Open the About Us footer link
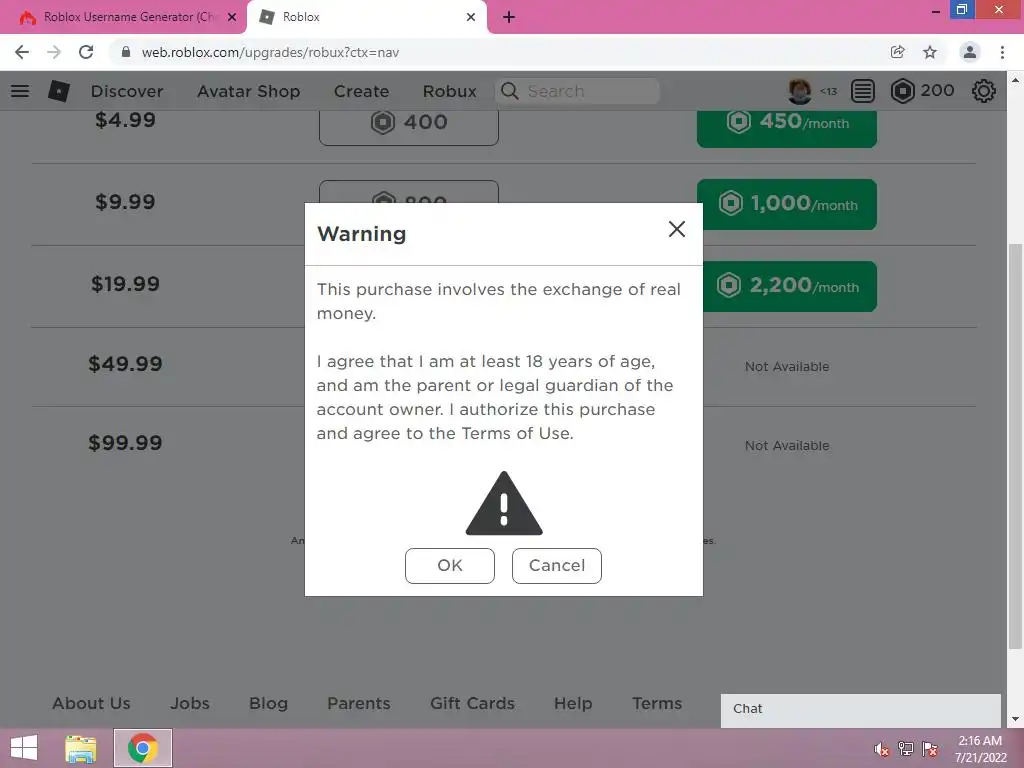This screenshot has width=1024, height=768. pos(91,703)
